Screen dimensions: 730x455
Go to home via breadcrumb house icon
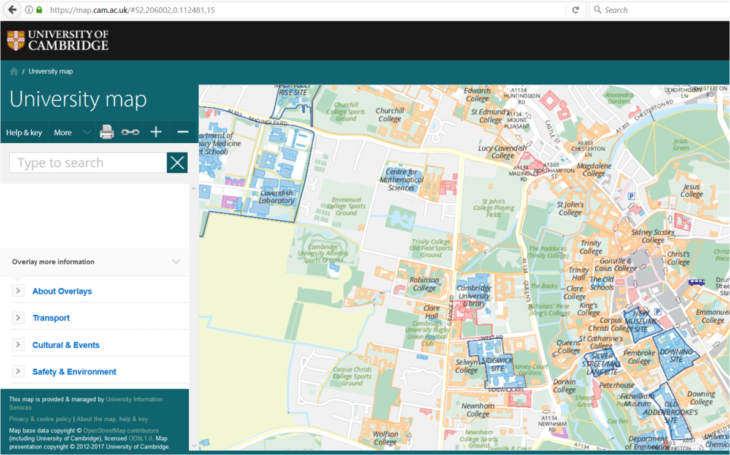14,71
